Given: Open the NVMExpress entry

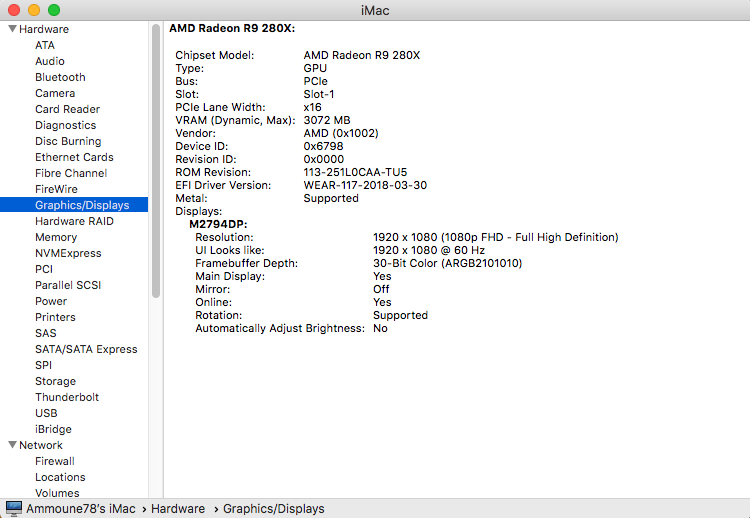Looking at the screenshot, I should [x=68, y=253].
